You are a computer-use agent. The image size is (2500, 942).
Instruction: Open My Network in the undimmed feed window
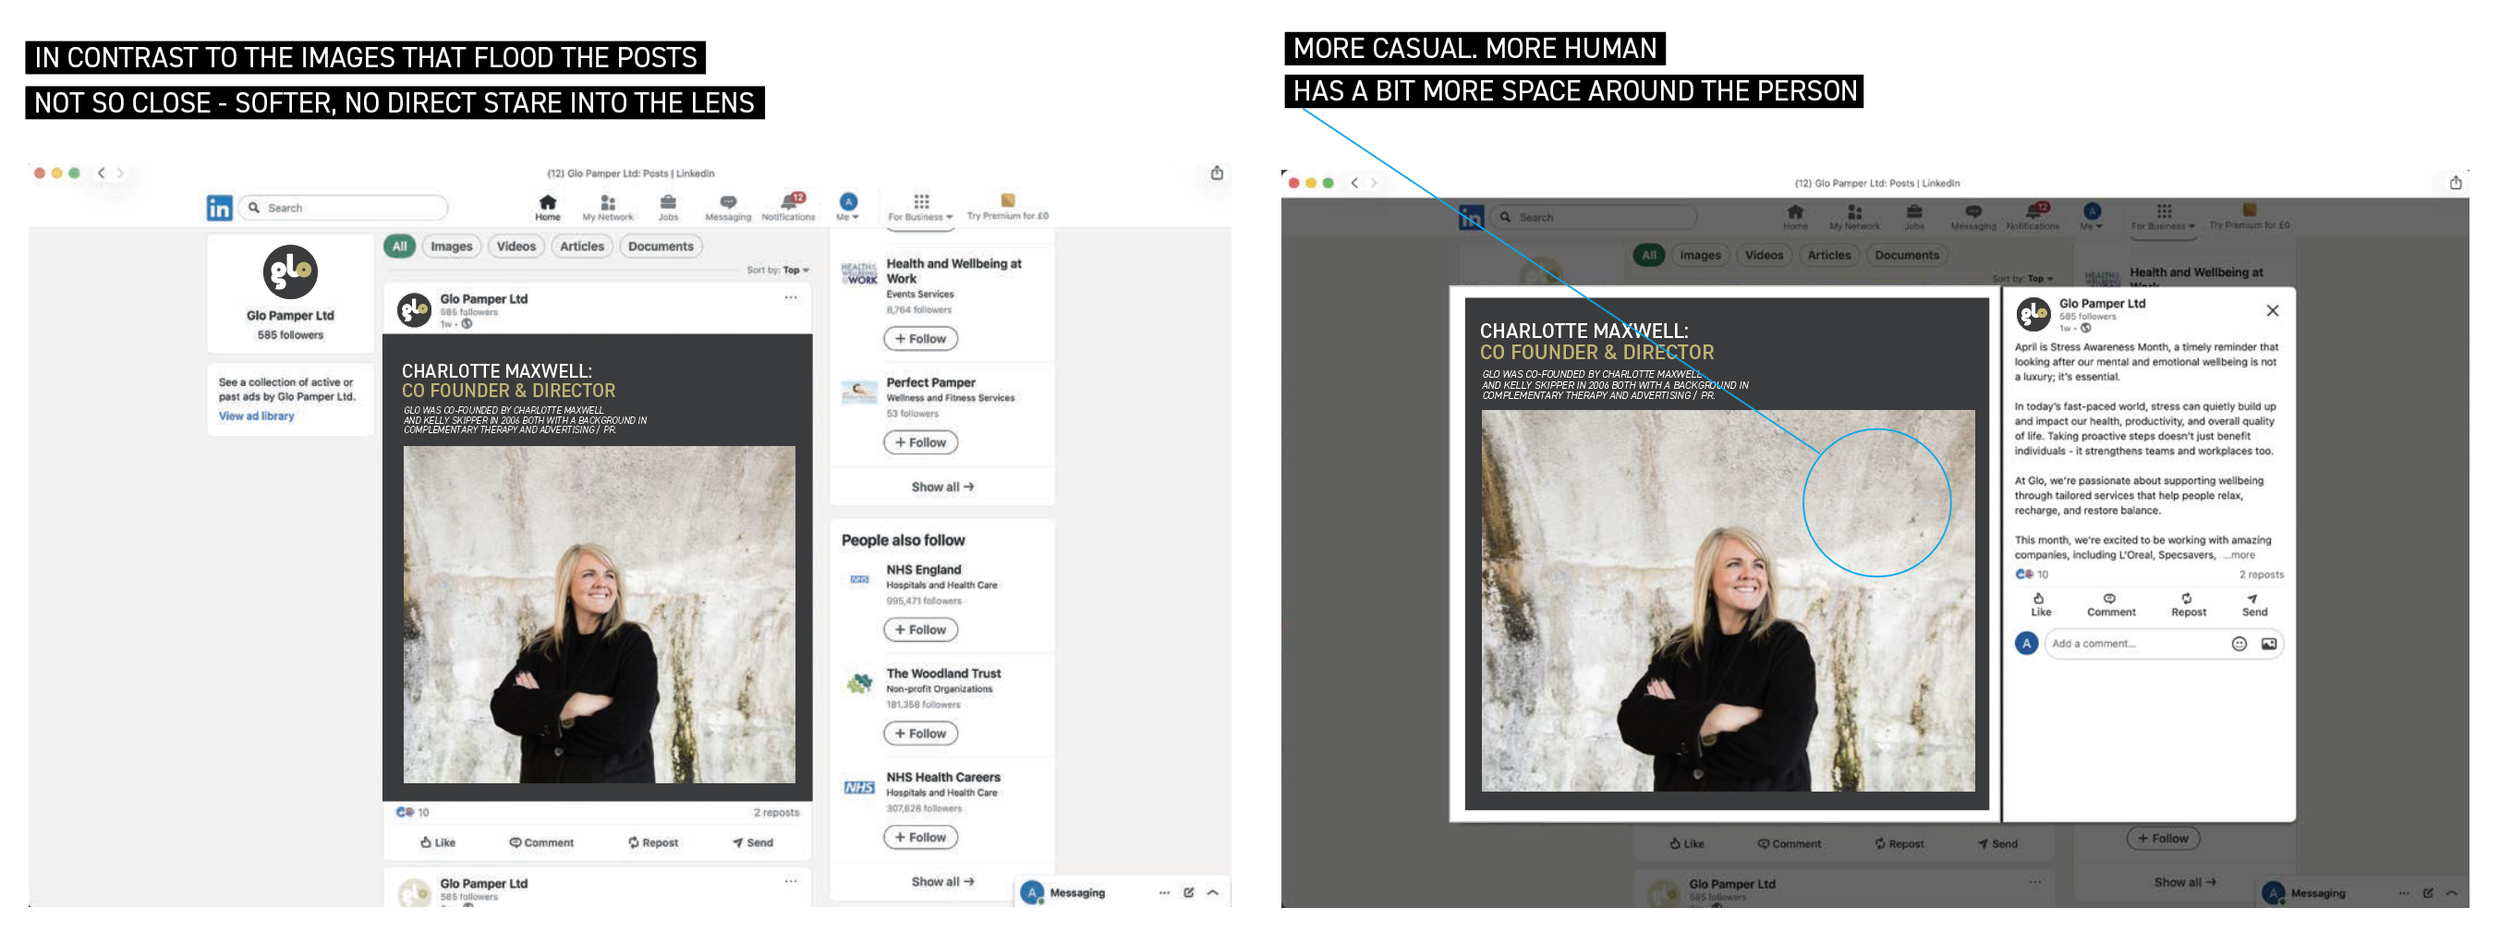tap(608, 207)
